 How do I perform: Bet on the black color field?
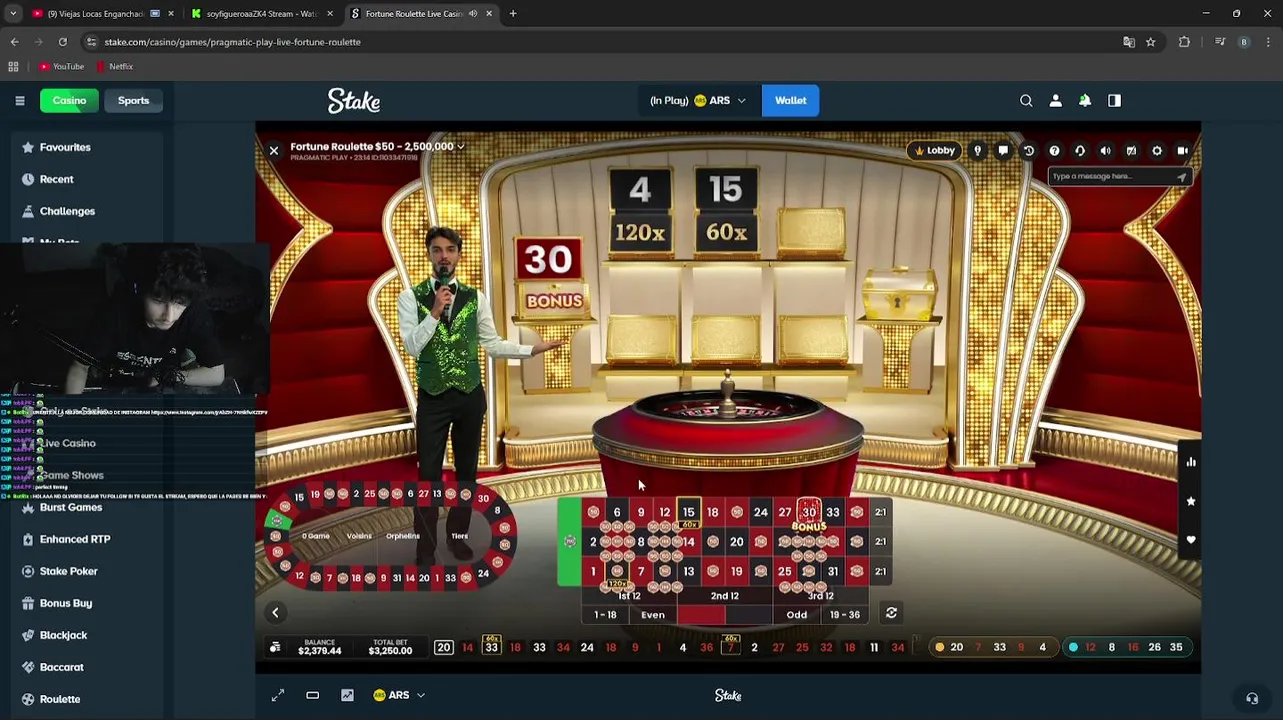tap(749, 615)
